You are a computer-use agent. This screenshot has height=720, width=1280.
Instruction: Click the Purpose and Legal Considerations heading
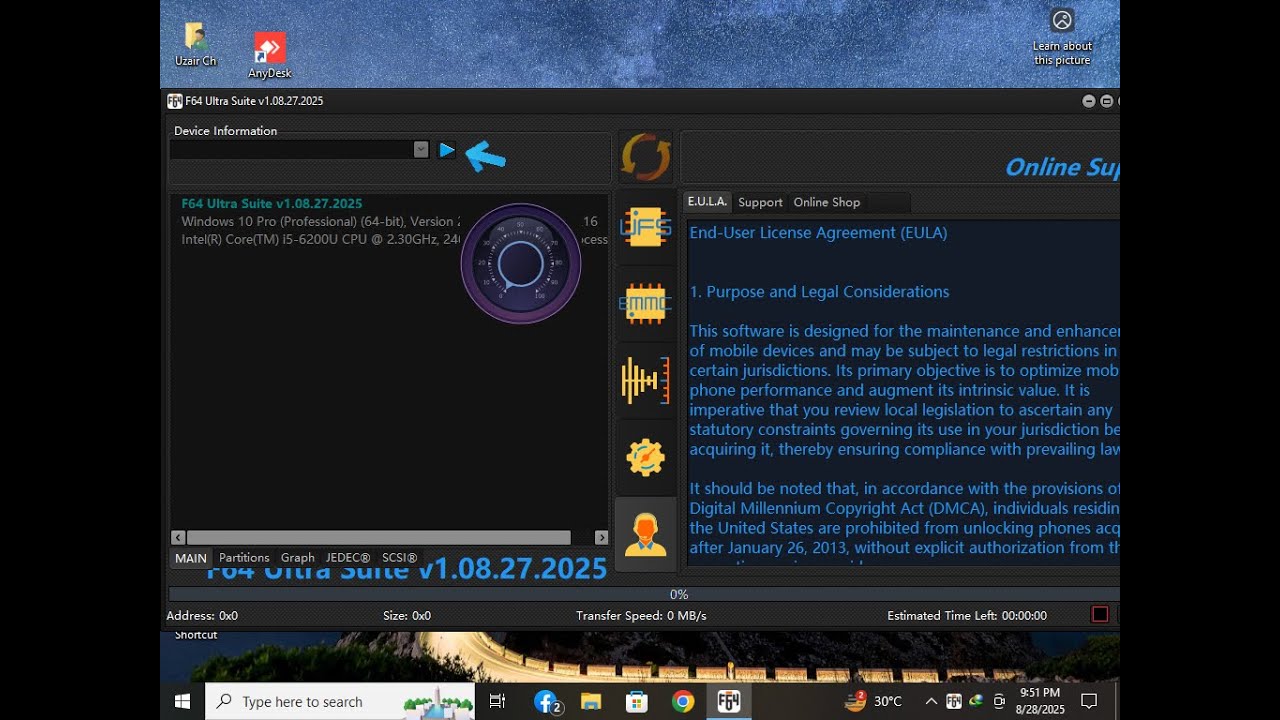(819, 292)
